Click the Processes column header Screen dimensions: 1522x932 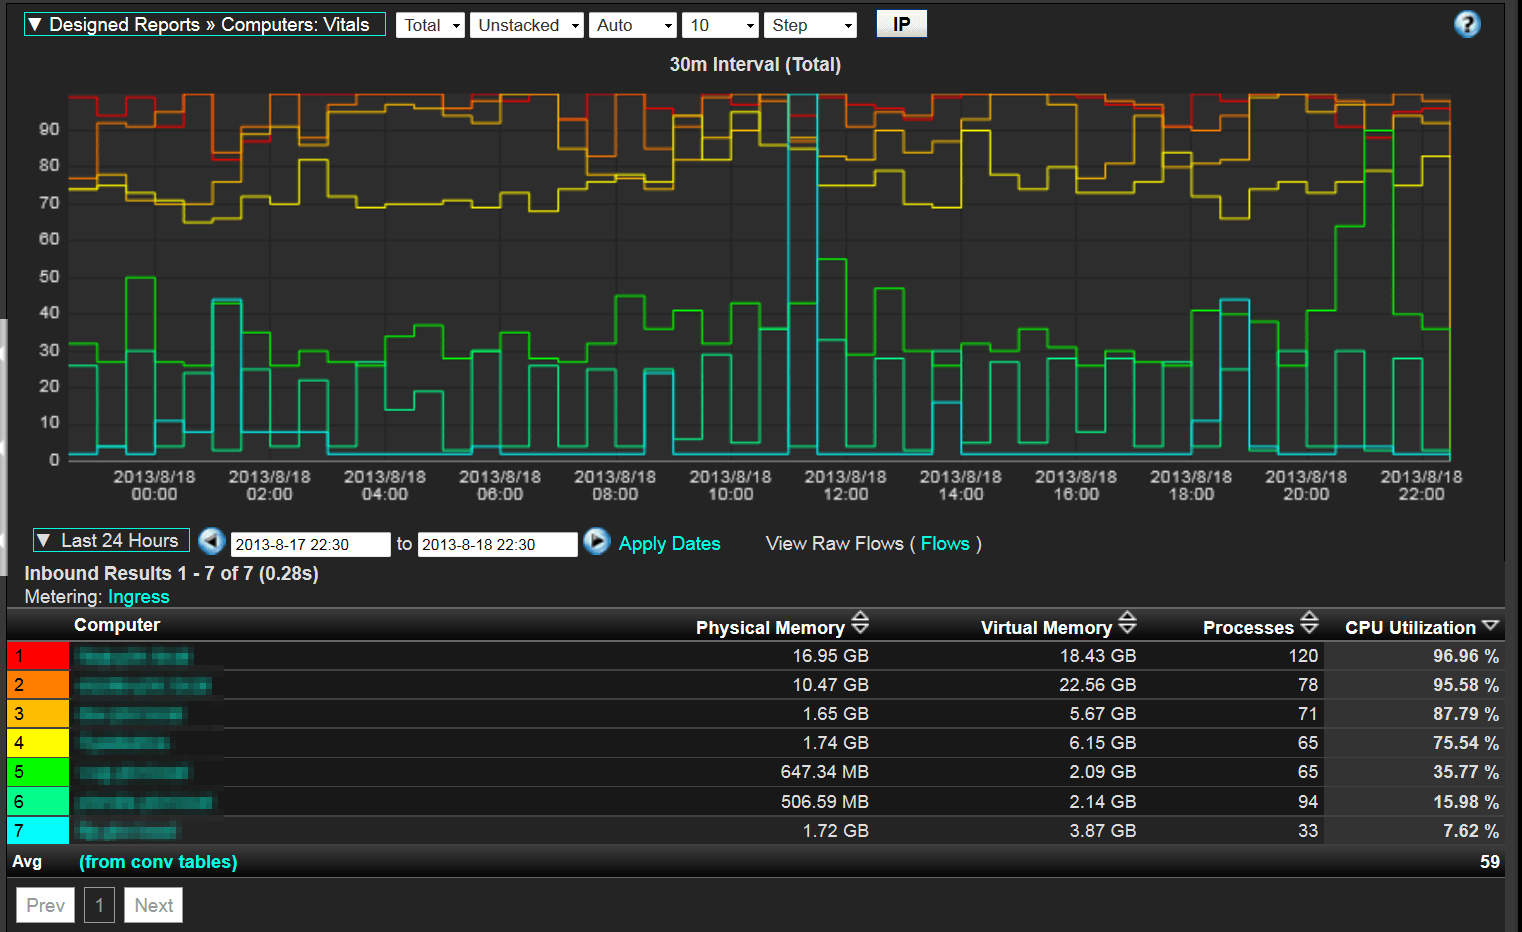click(x=1248, y=627)
